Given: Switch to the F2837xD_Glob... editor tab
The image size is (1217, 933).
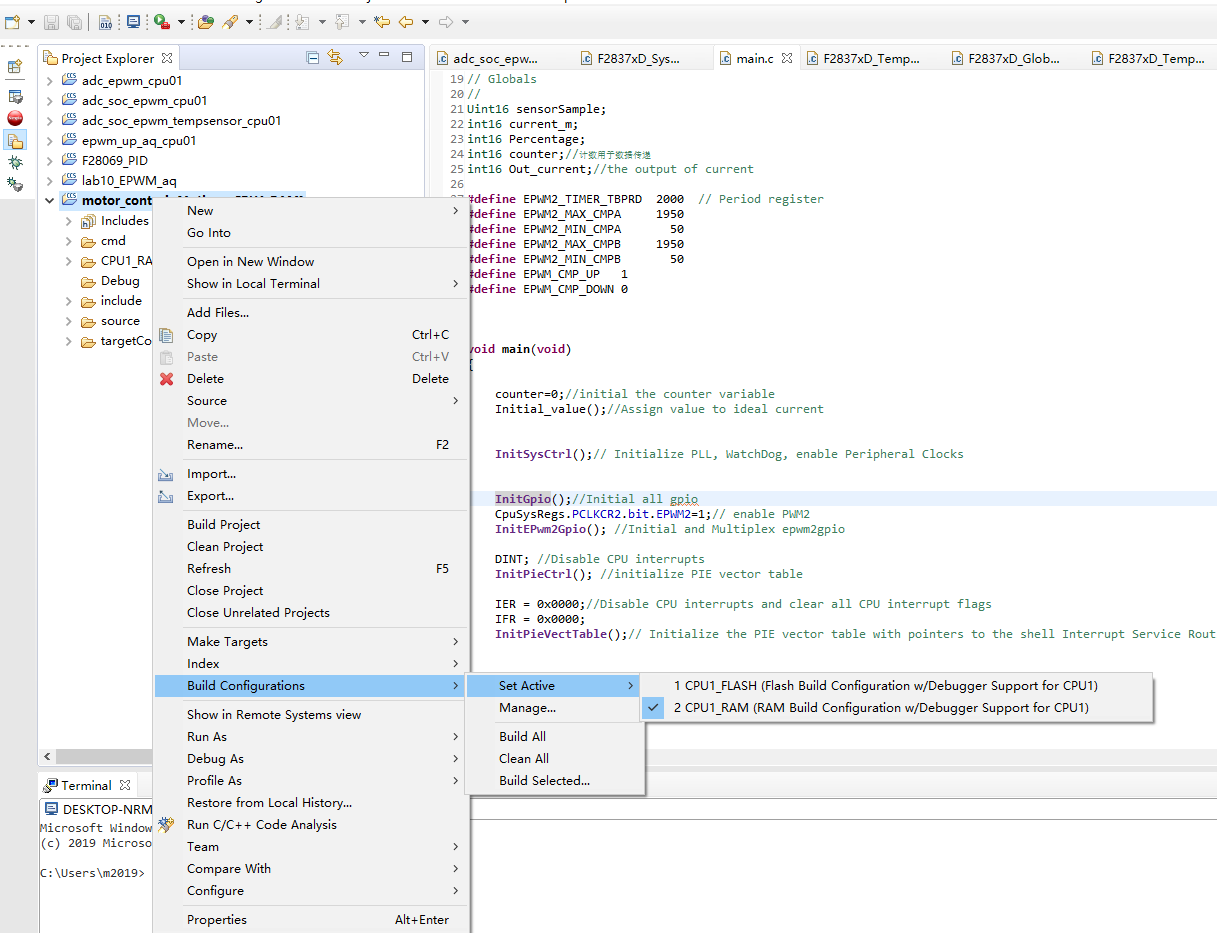Looking at the screenshot, I should 1012,59.
